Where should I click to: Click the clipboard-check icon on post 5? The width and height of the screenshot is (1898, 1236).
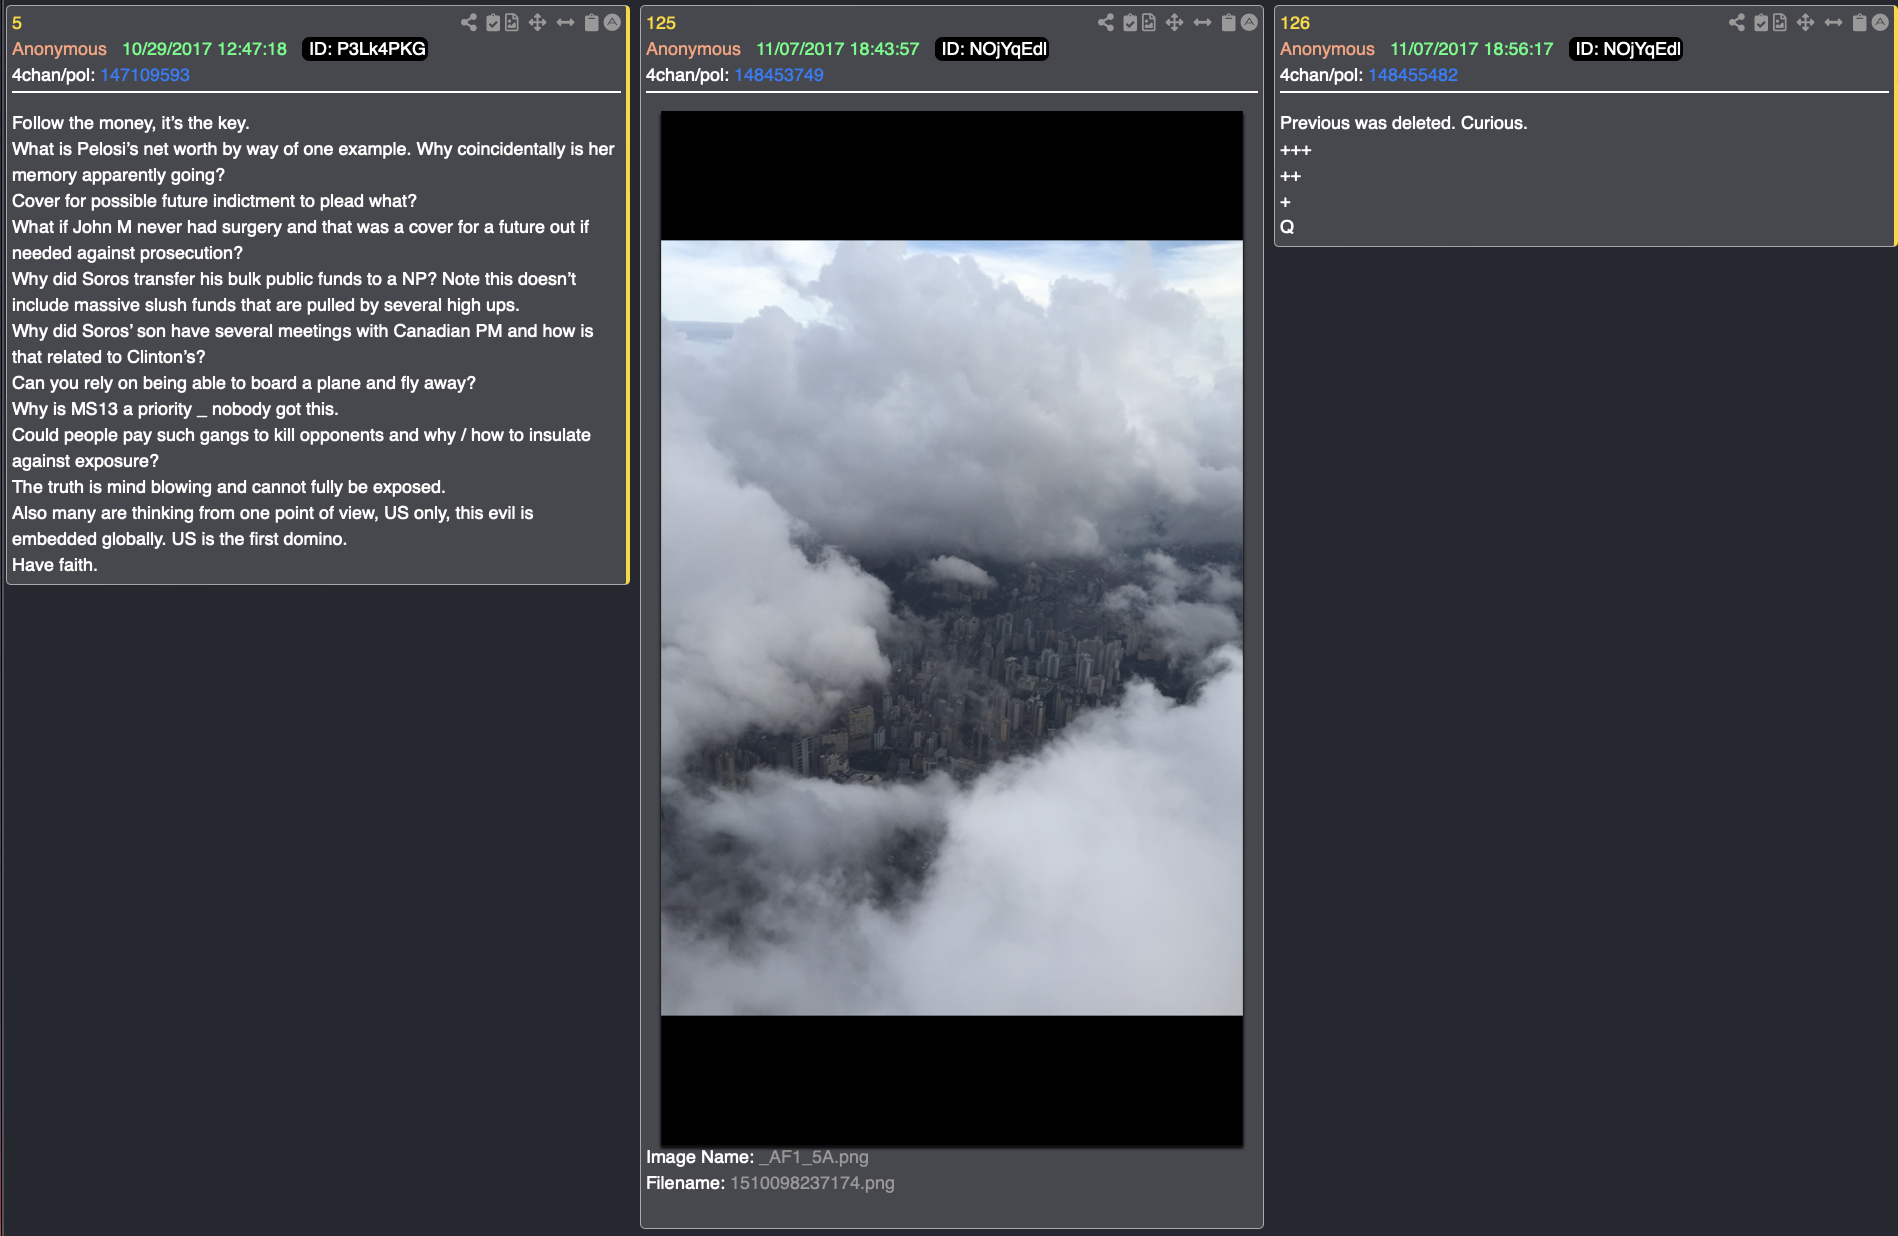coord(493,22)
